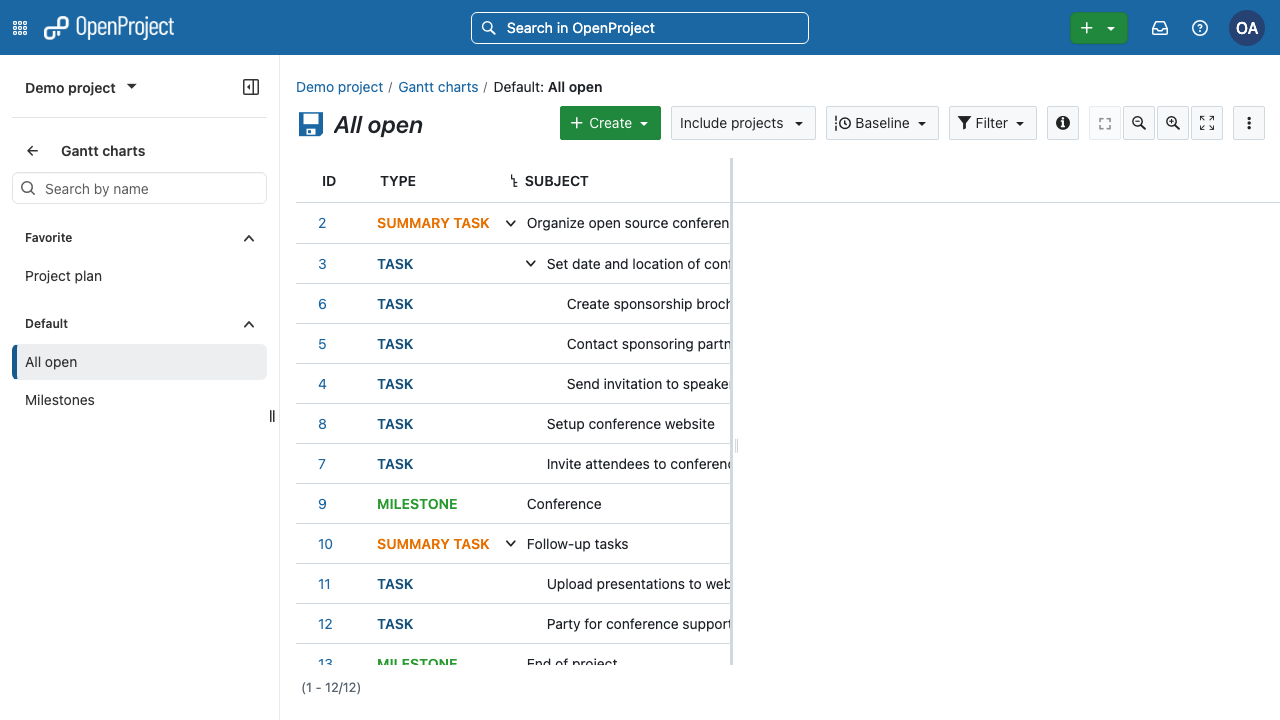The height and width of the screenshot is (720, 1280).
Task: Click the All open page title
Action: (x=378, y=125)
